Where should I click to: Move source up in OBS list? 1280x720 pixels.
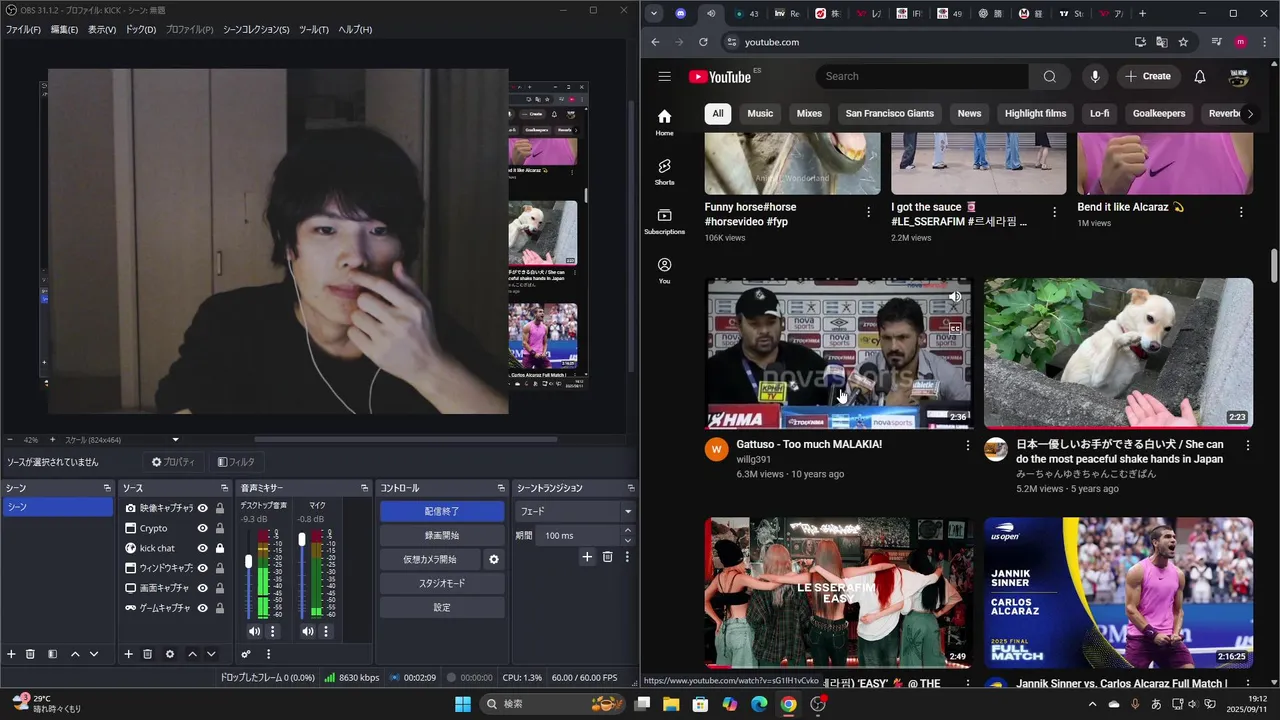click(192, 654)
